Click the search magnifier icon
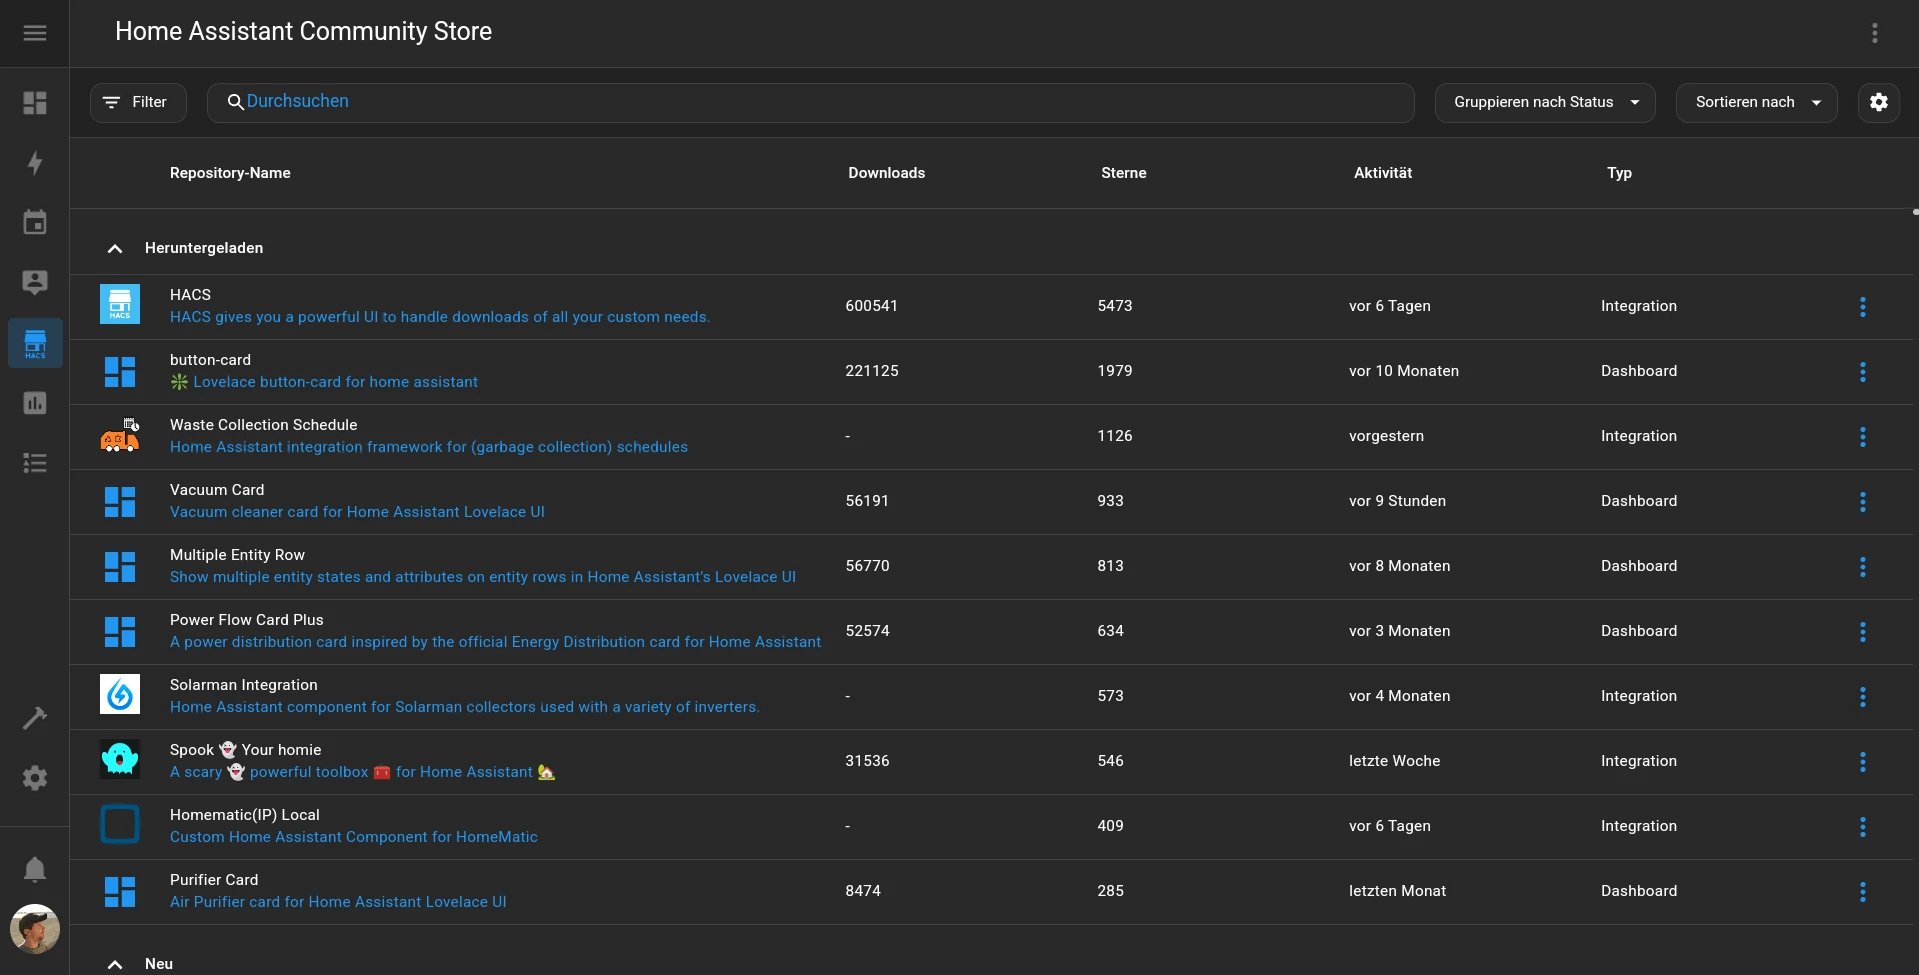The height and width of the screenshot is (975, 1919). (235, 102)
